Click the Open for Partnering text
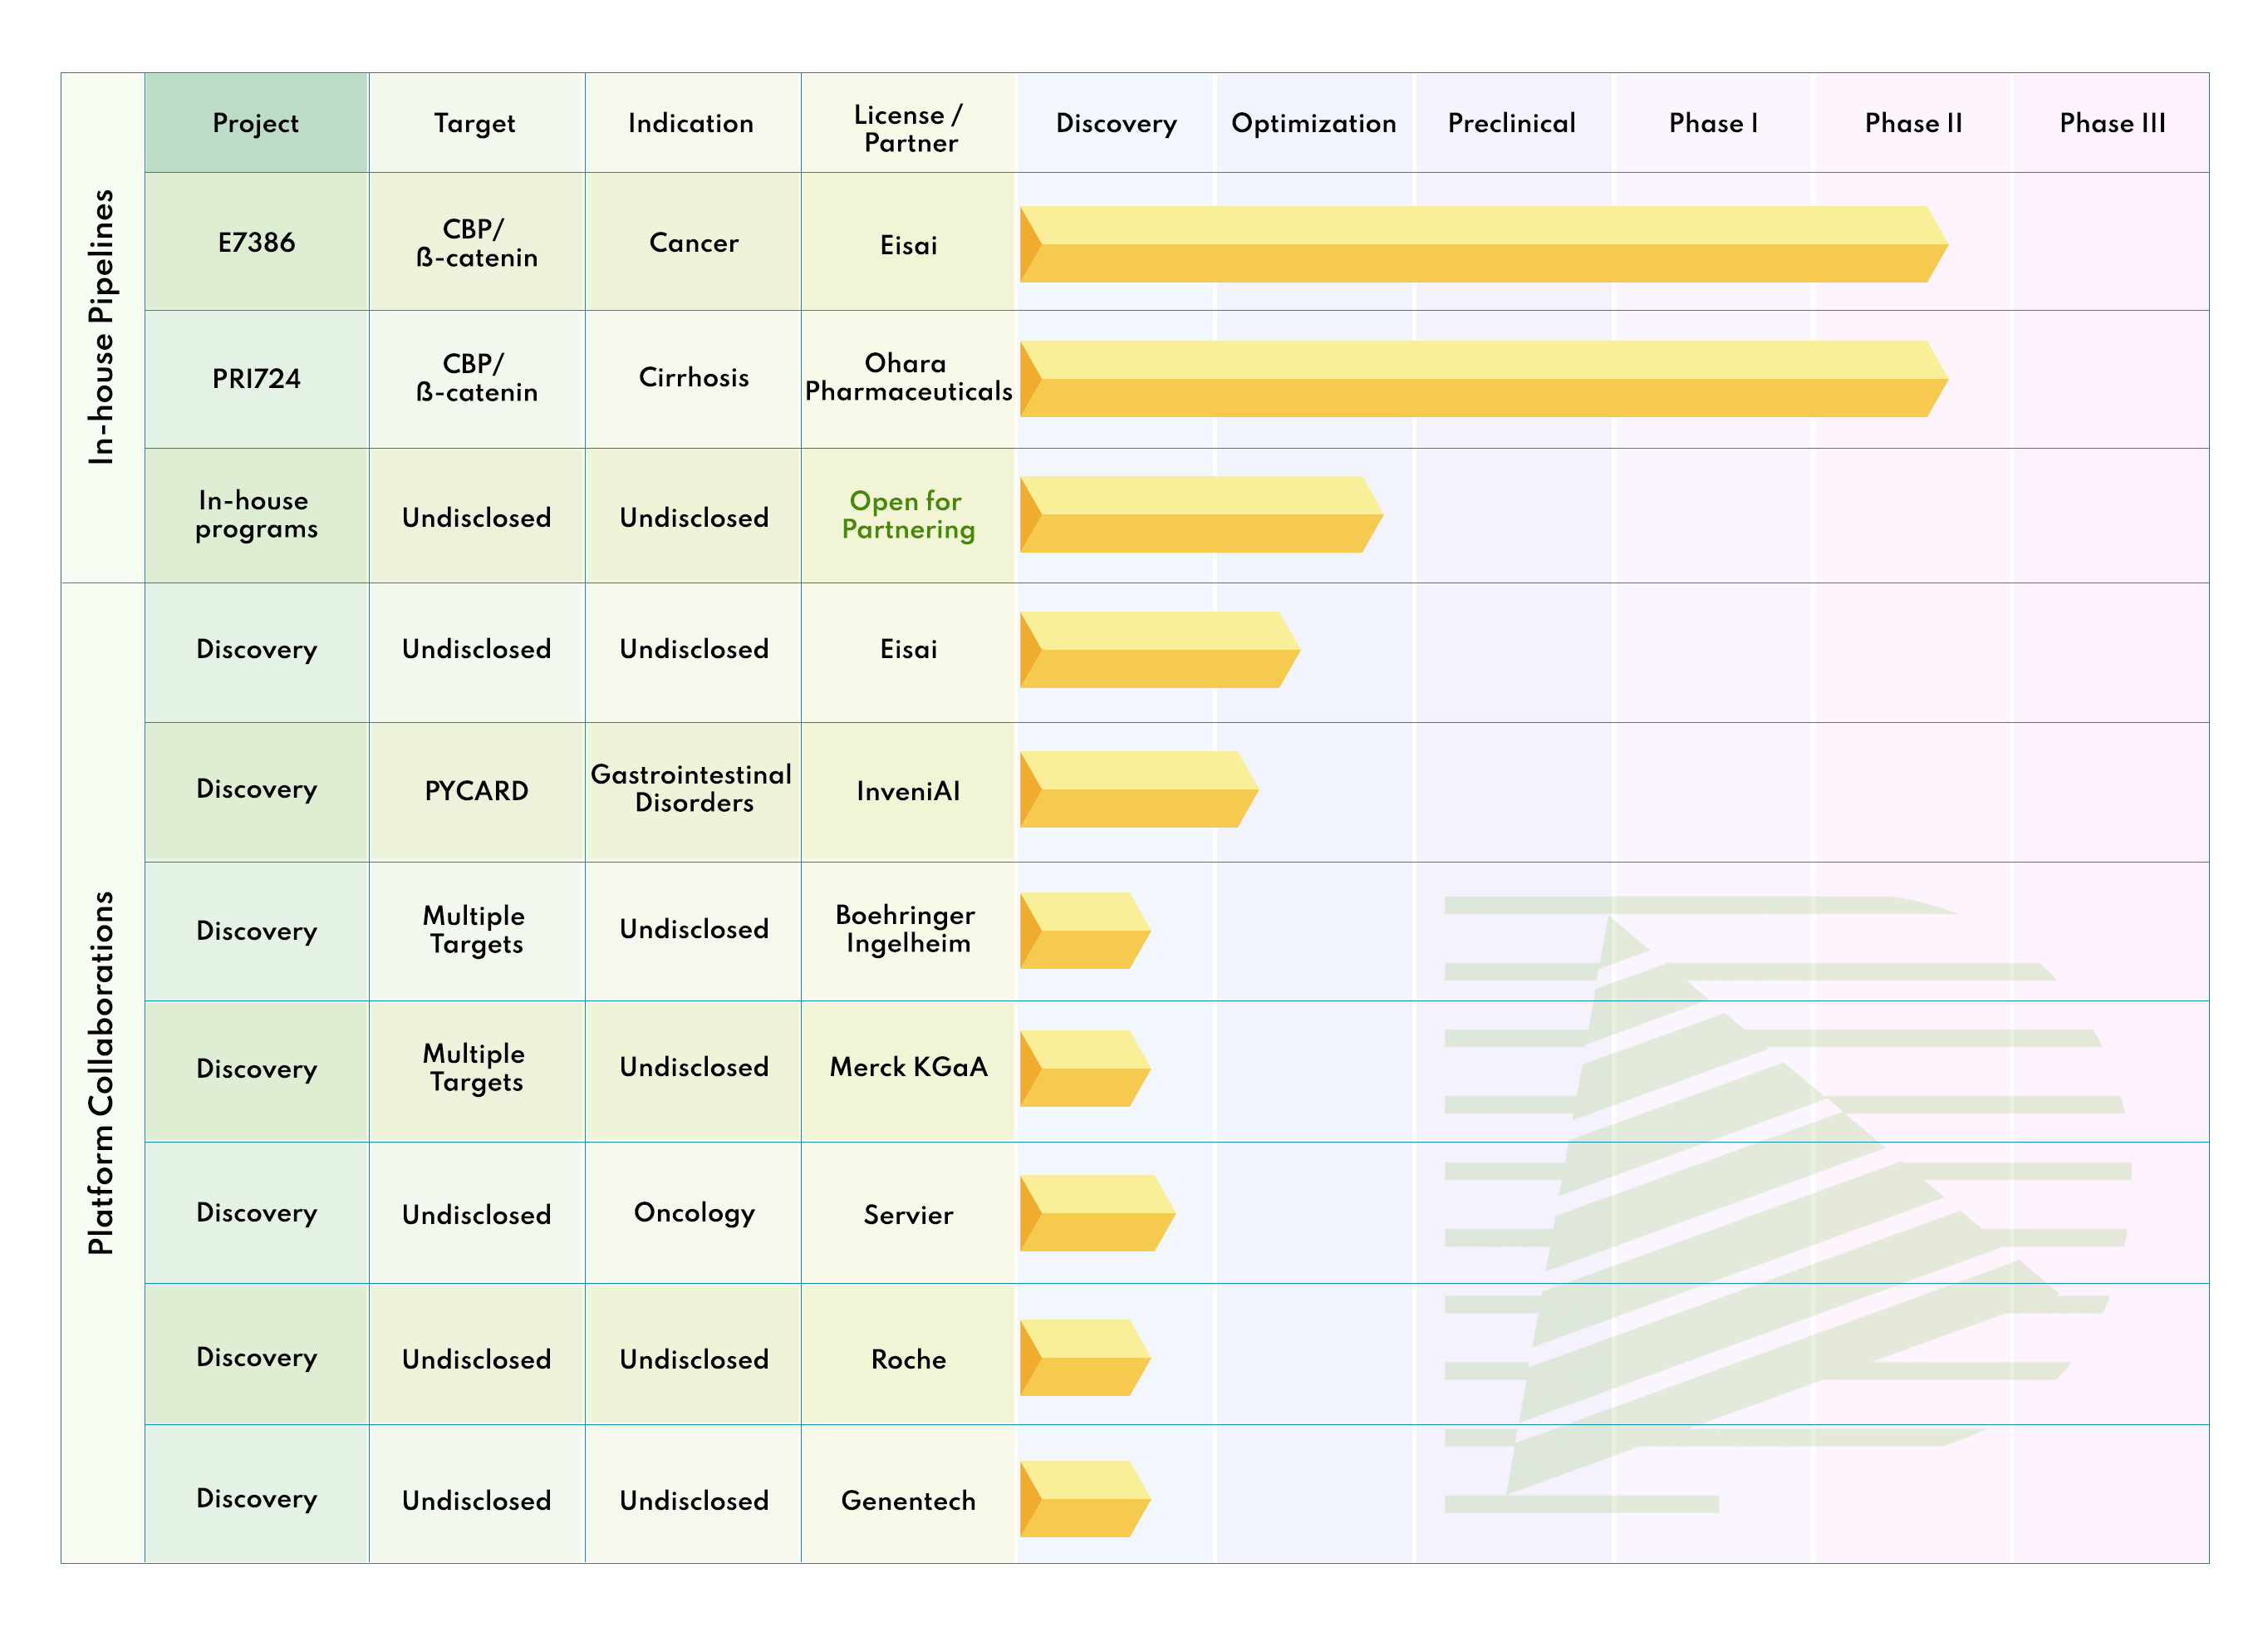Screen dimensions: 2268x1632 click(x=908, y=514)
